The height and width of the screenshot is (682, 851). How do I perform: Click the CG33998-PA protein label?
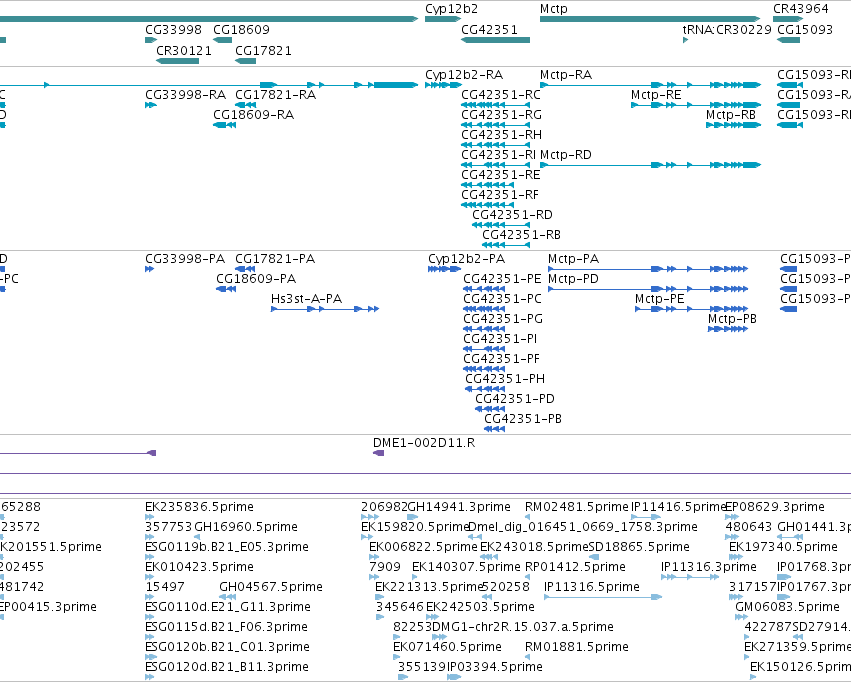pos(185,259)
